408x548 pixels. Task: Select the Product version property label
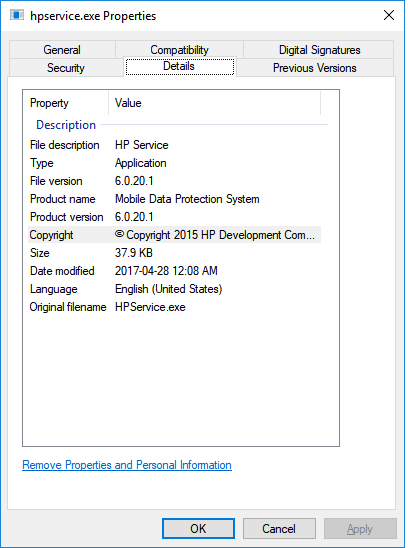[66, 217]
